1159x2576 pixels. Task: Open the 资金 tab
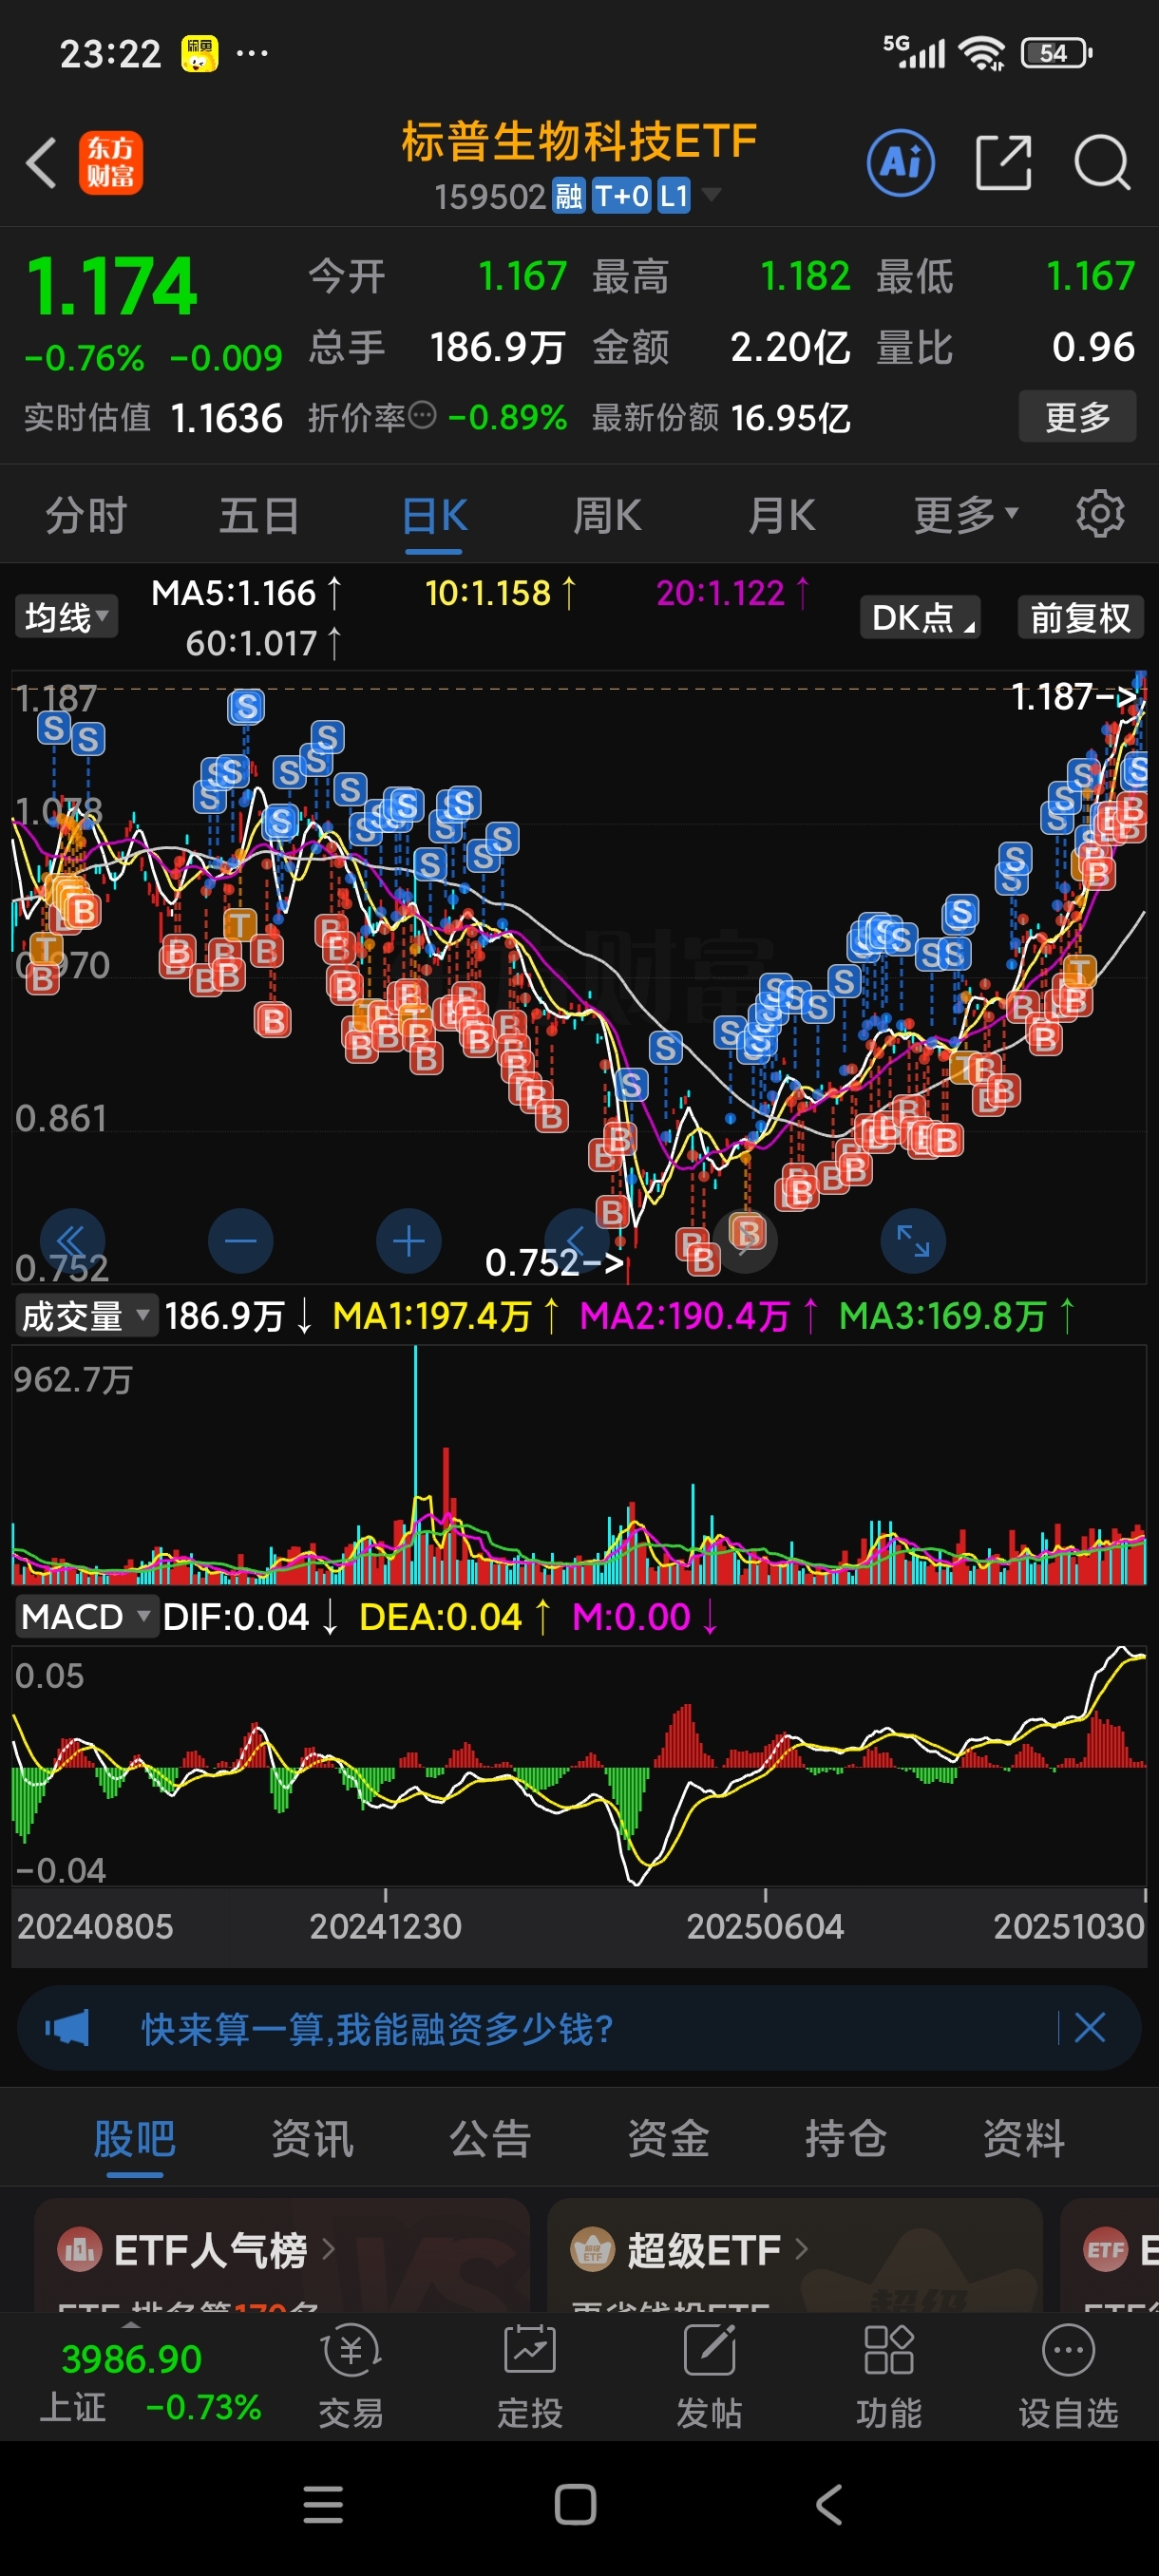click(x=668, y=2138)
